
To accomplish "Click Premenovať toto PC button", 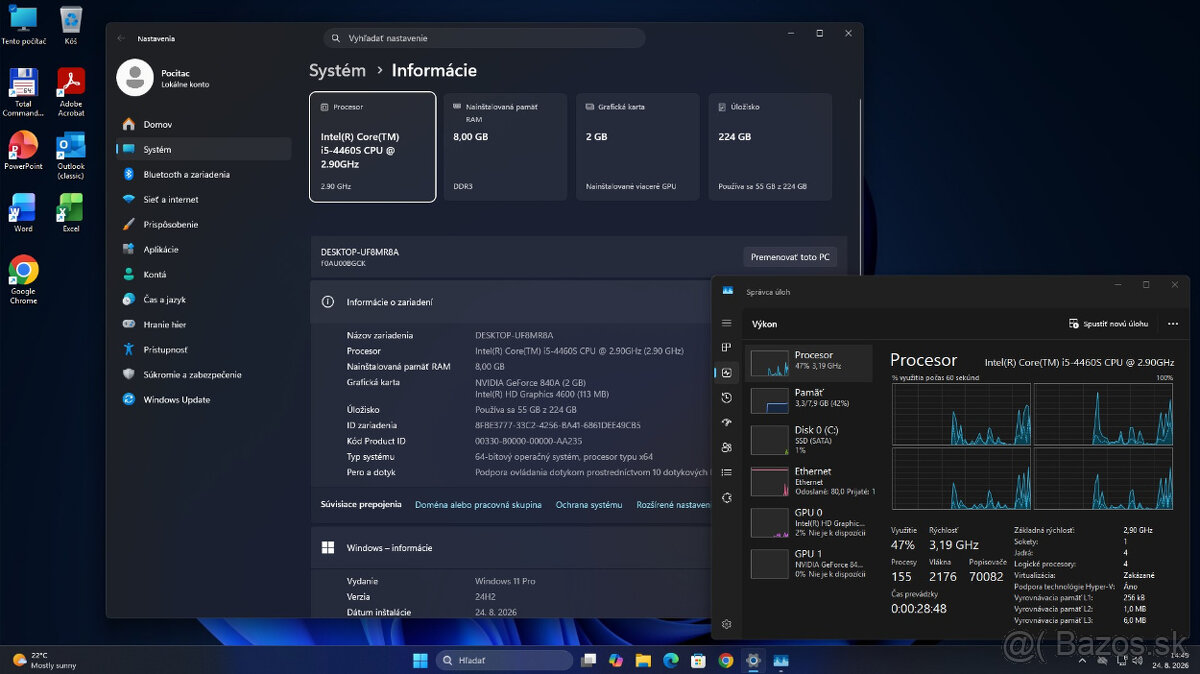I will (790, 257).
